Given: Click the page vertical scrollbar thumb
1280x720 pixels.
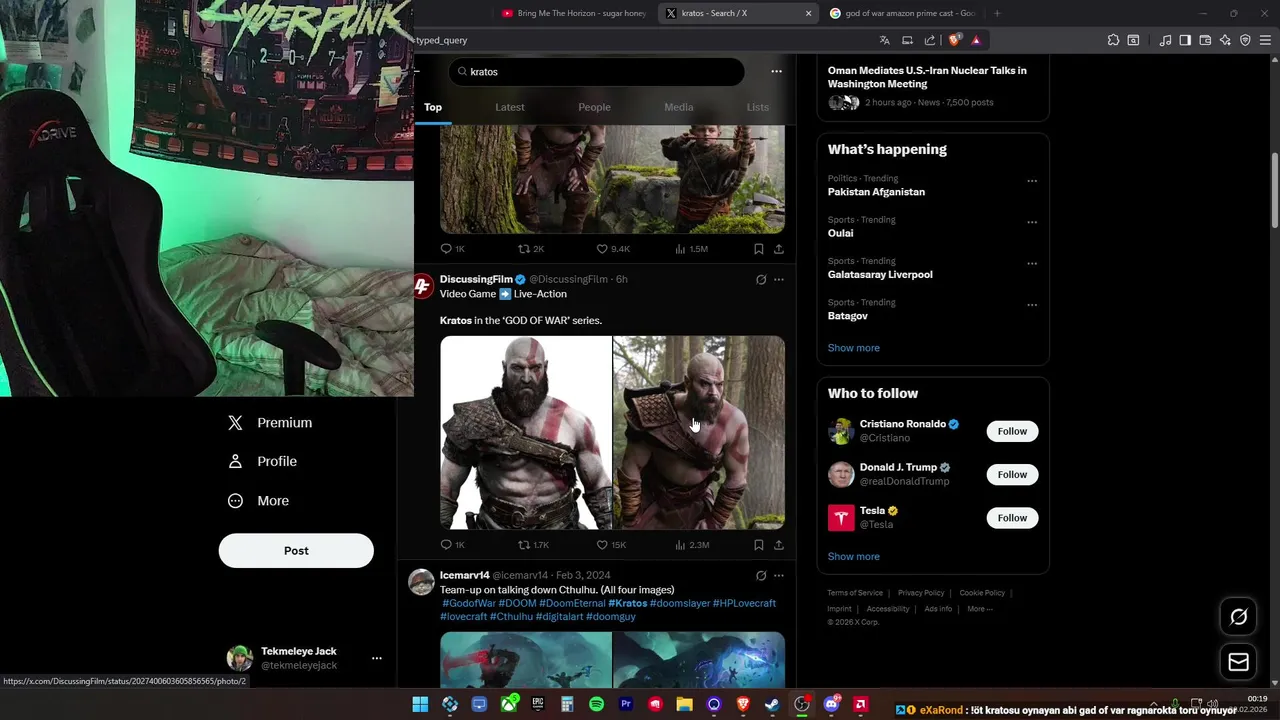Looking at the screenshot, I should pyautogui.click(x=1275, y=190).
